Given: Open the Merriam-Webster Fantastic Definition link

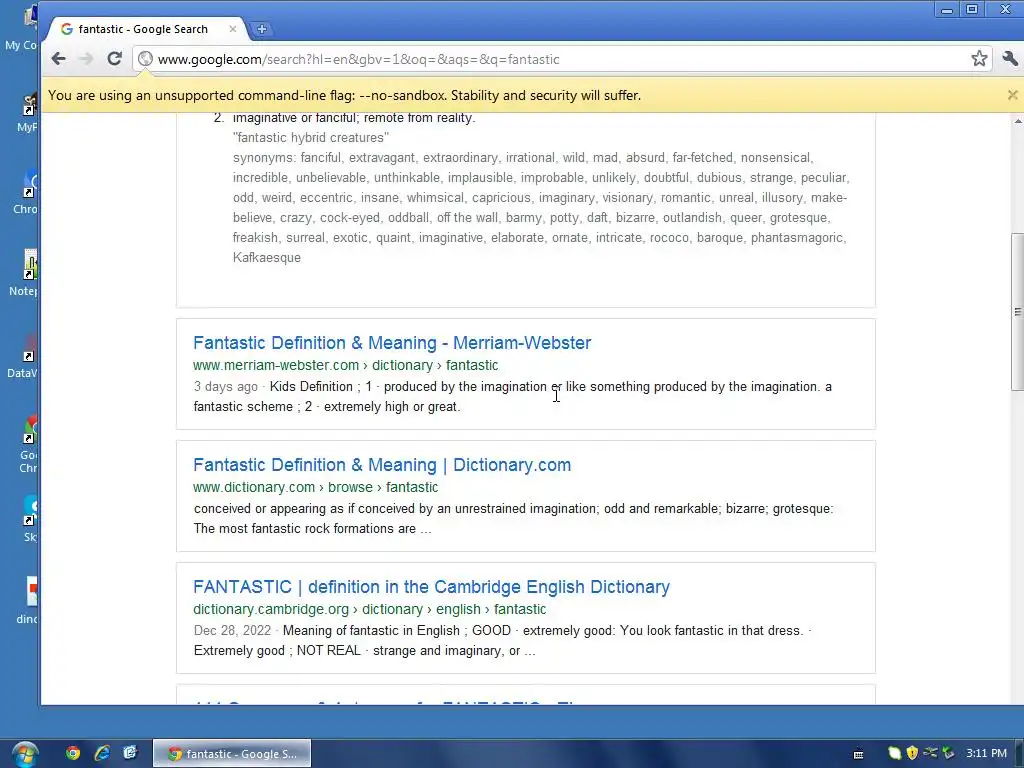Looking at the screenshot, I should coord(392,343).
